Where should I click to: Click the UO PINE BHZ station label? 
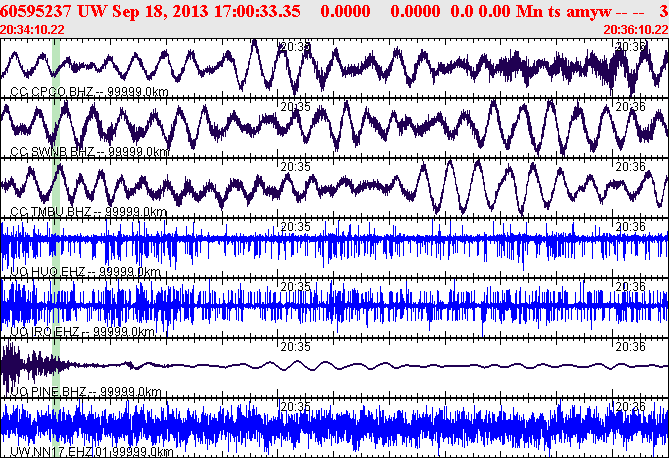coord(86,392)
